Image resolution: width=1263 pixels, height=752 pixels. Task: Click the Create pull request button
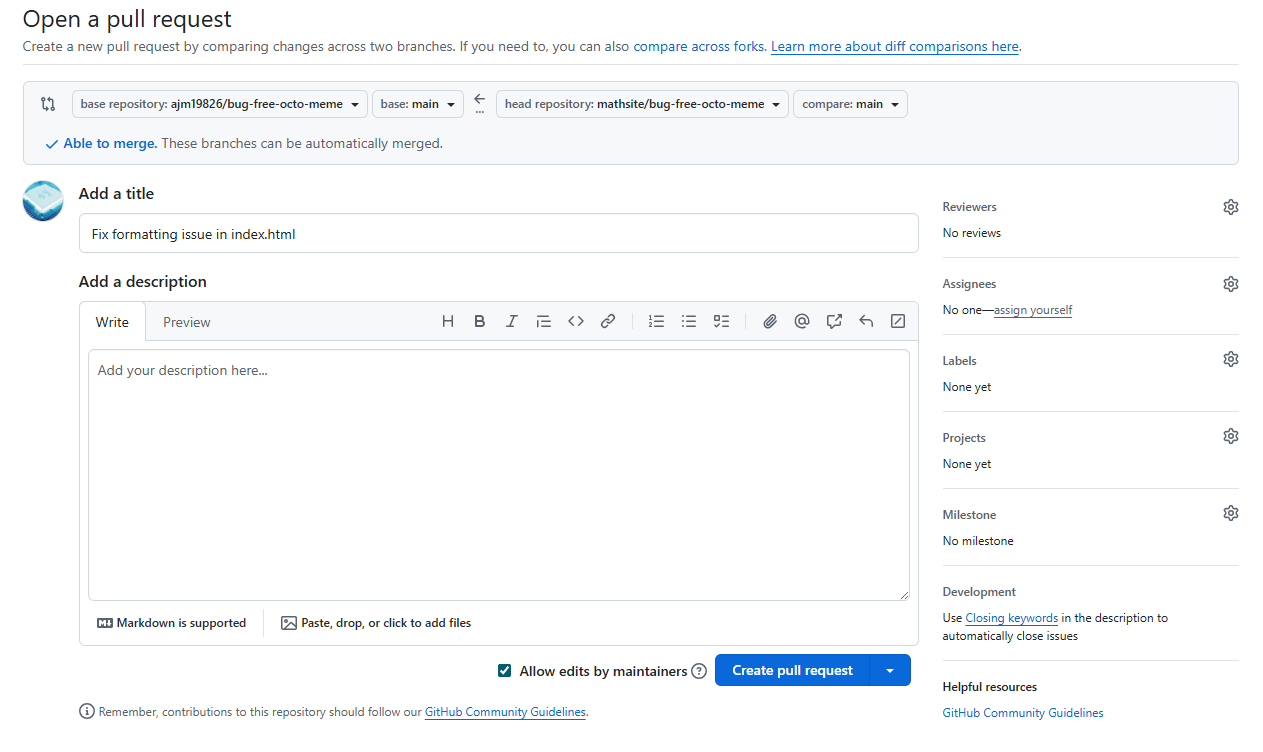coord(793,671)
